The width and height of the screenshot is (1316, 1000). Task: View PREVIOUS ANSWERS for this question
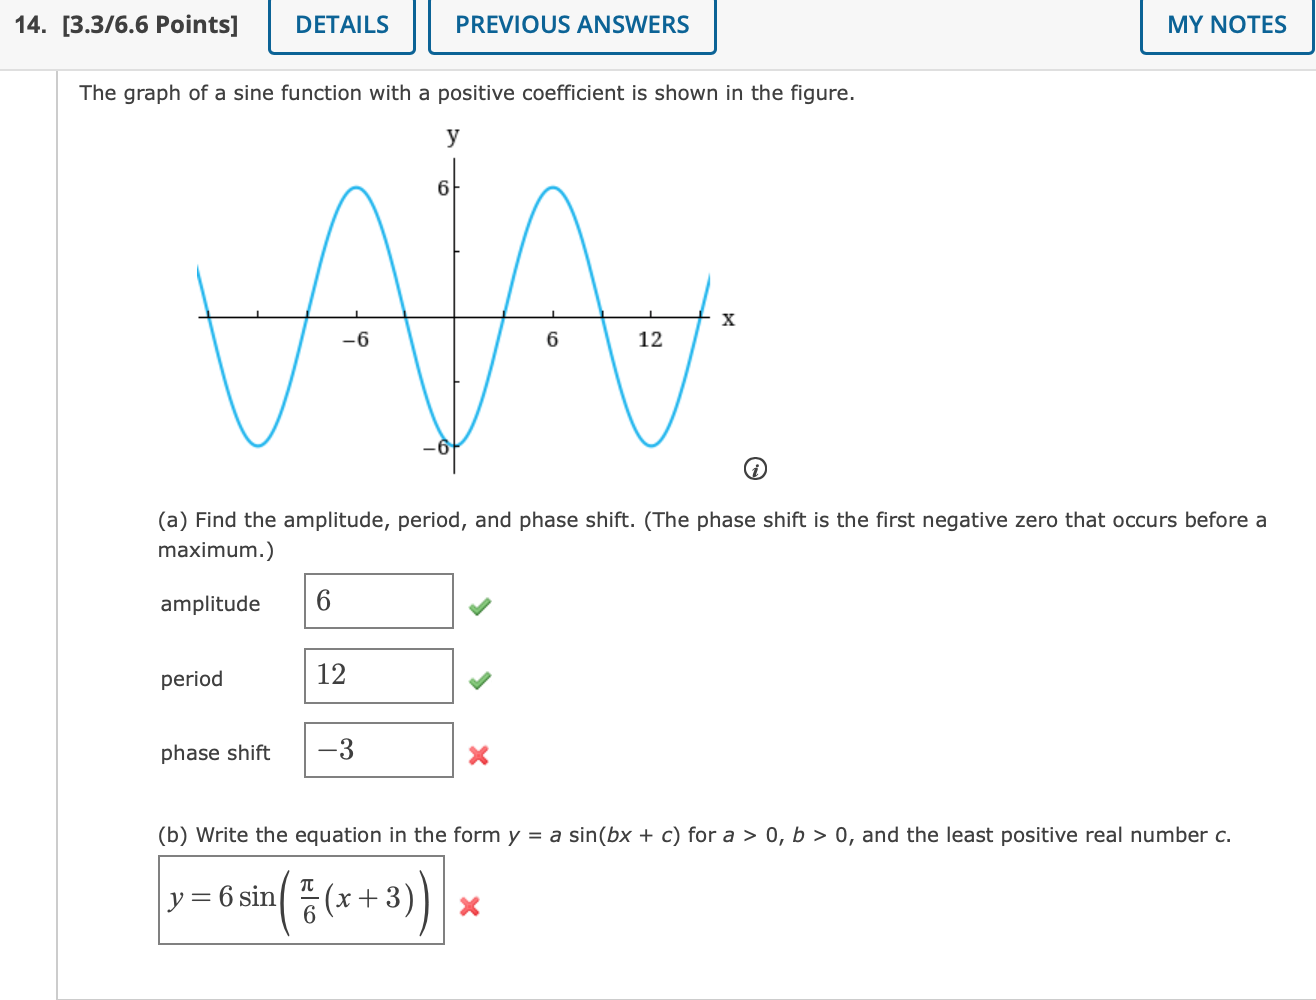tap(571, 25)
